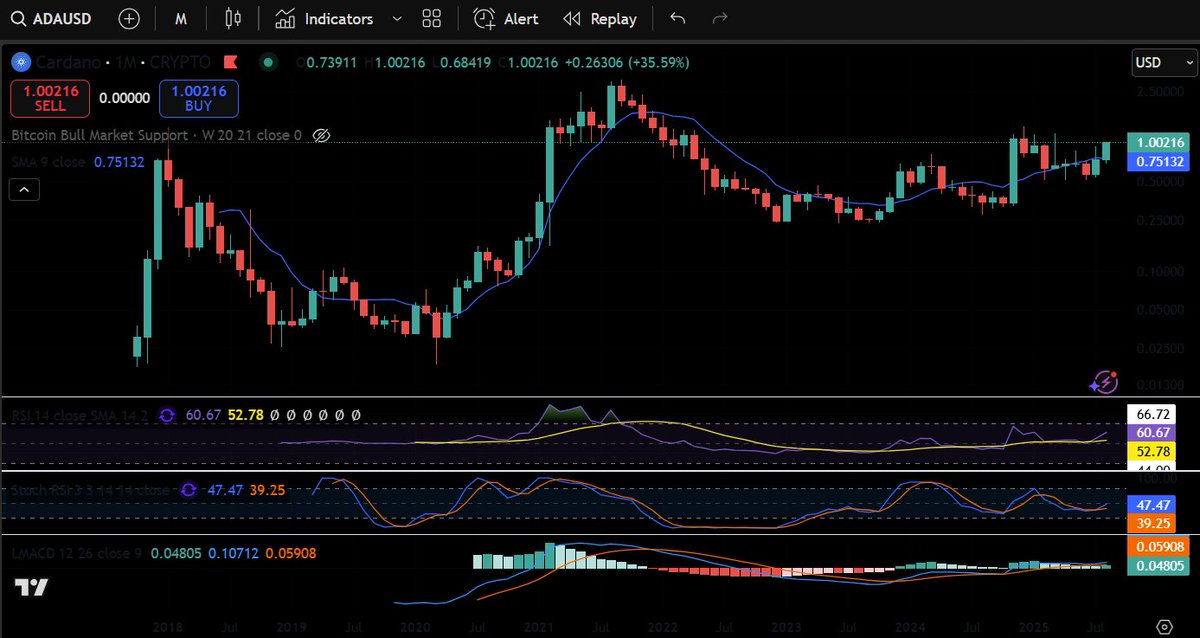Click the purple lightning bolt icon
The width and height of the screenshot is (1200, 638).
coord(1104,381)
